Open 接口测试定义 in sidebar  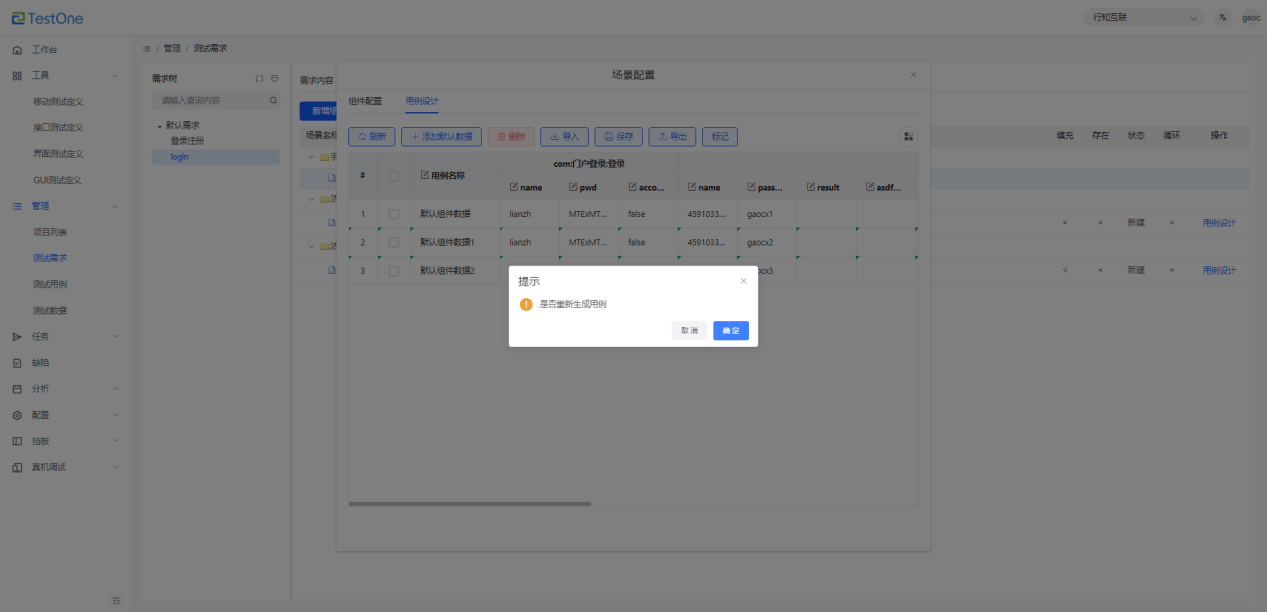coord(58,127)
